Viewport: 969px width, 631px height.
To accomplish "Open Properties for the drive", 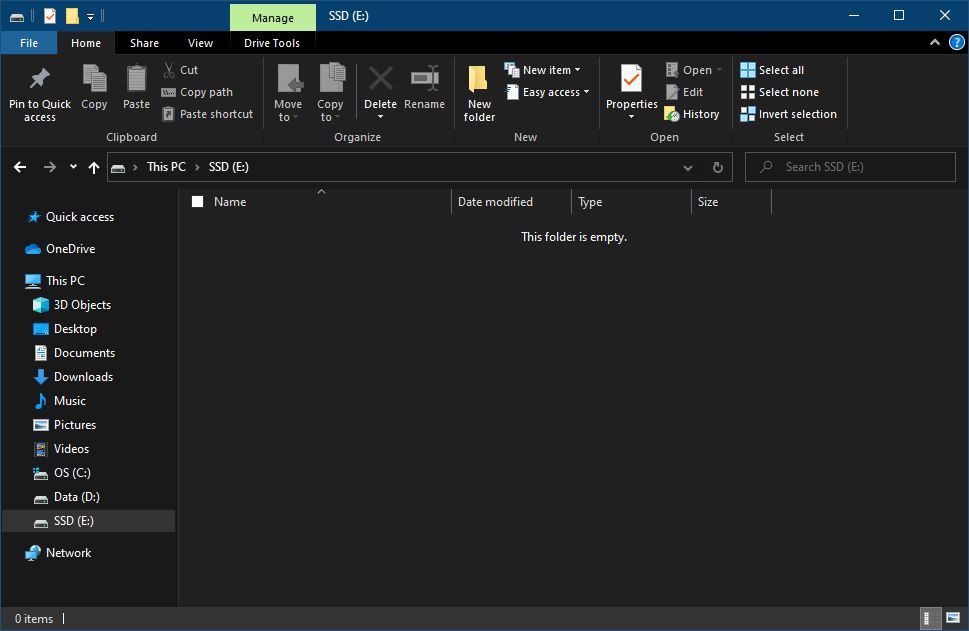I will pos(631,80).
